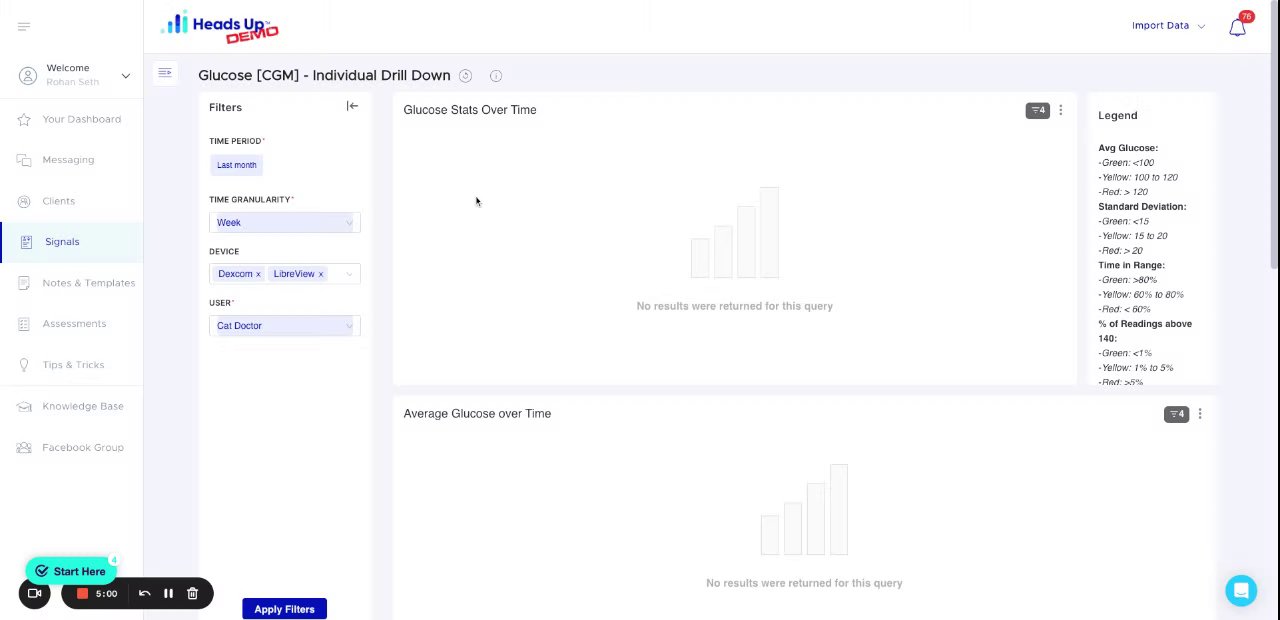Click the Knowledge Base sidebar icon

(24, 406)
